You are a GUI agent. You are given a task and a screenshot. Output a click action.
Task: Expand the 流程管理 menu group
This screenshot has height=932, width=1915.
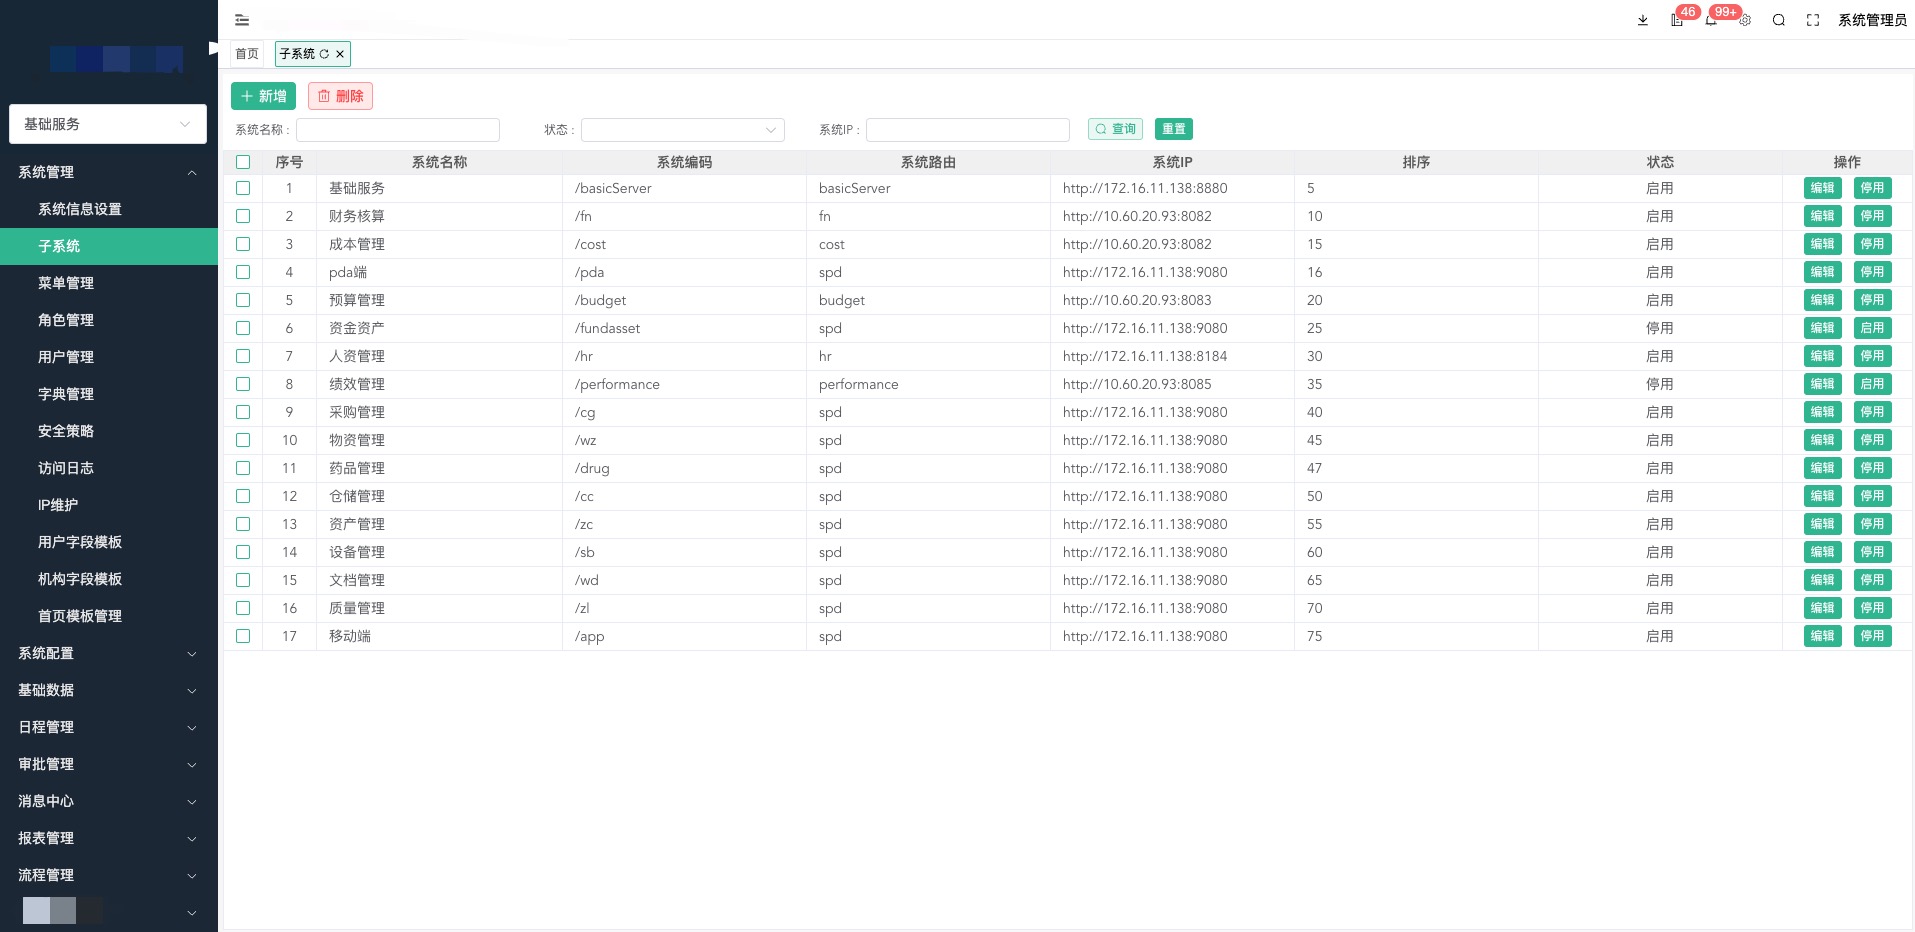[108, 875]
